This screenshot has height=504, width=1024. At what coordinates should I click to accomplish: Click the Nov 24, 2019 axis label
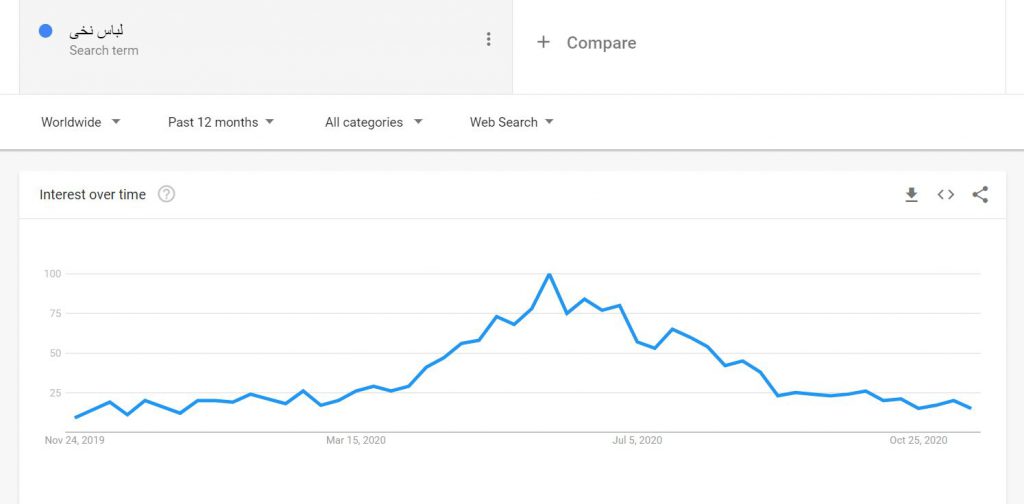(x=74, y=441)
